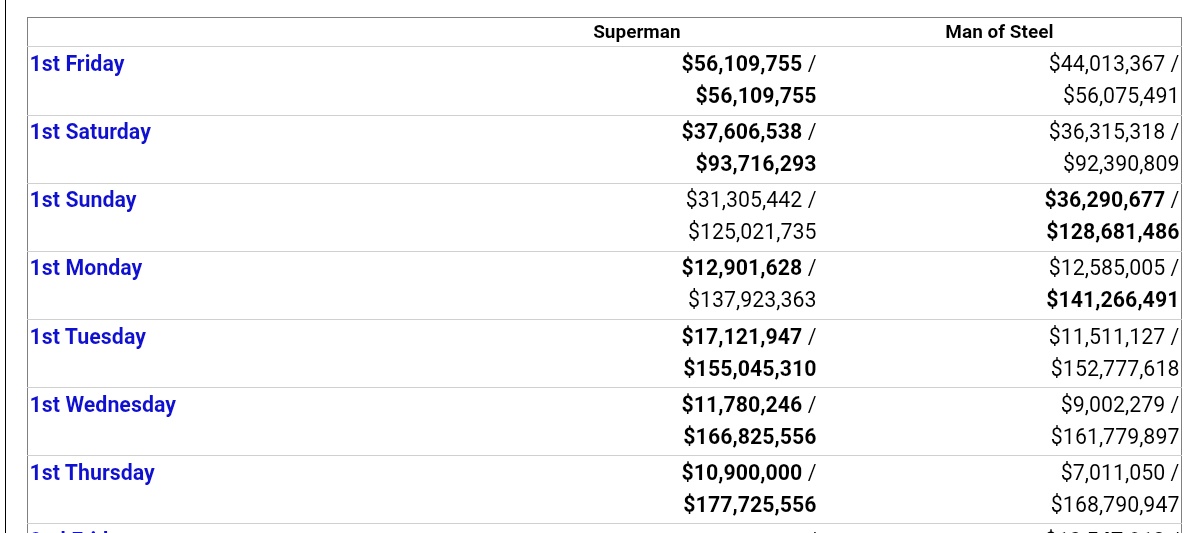Open the 1st Thursday link
The image size is (1200, 533).
coord(92,473)
